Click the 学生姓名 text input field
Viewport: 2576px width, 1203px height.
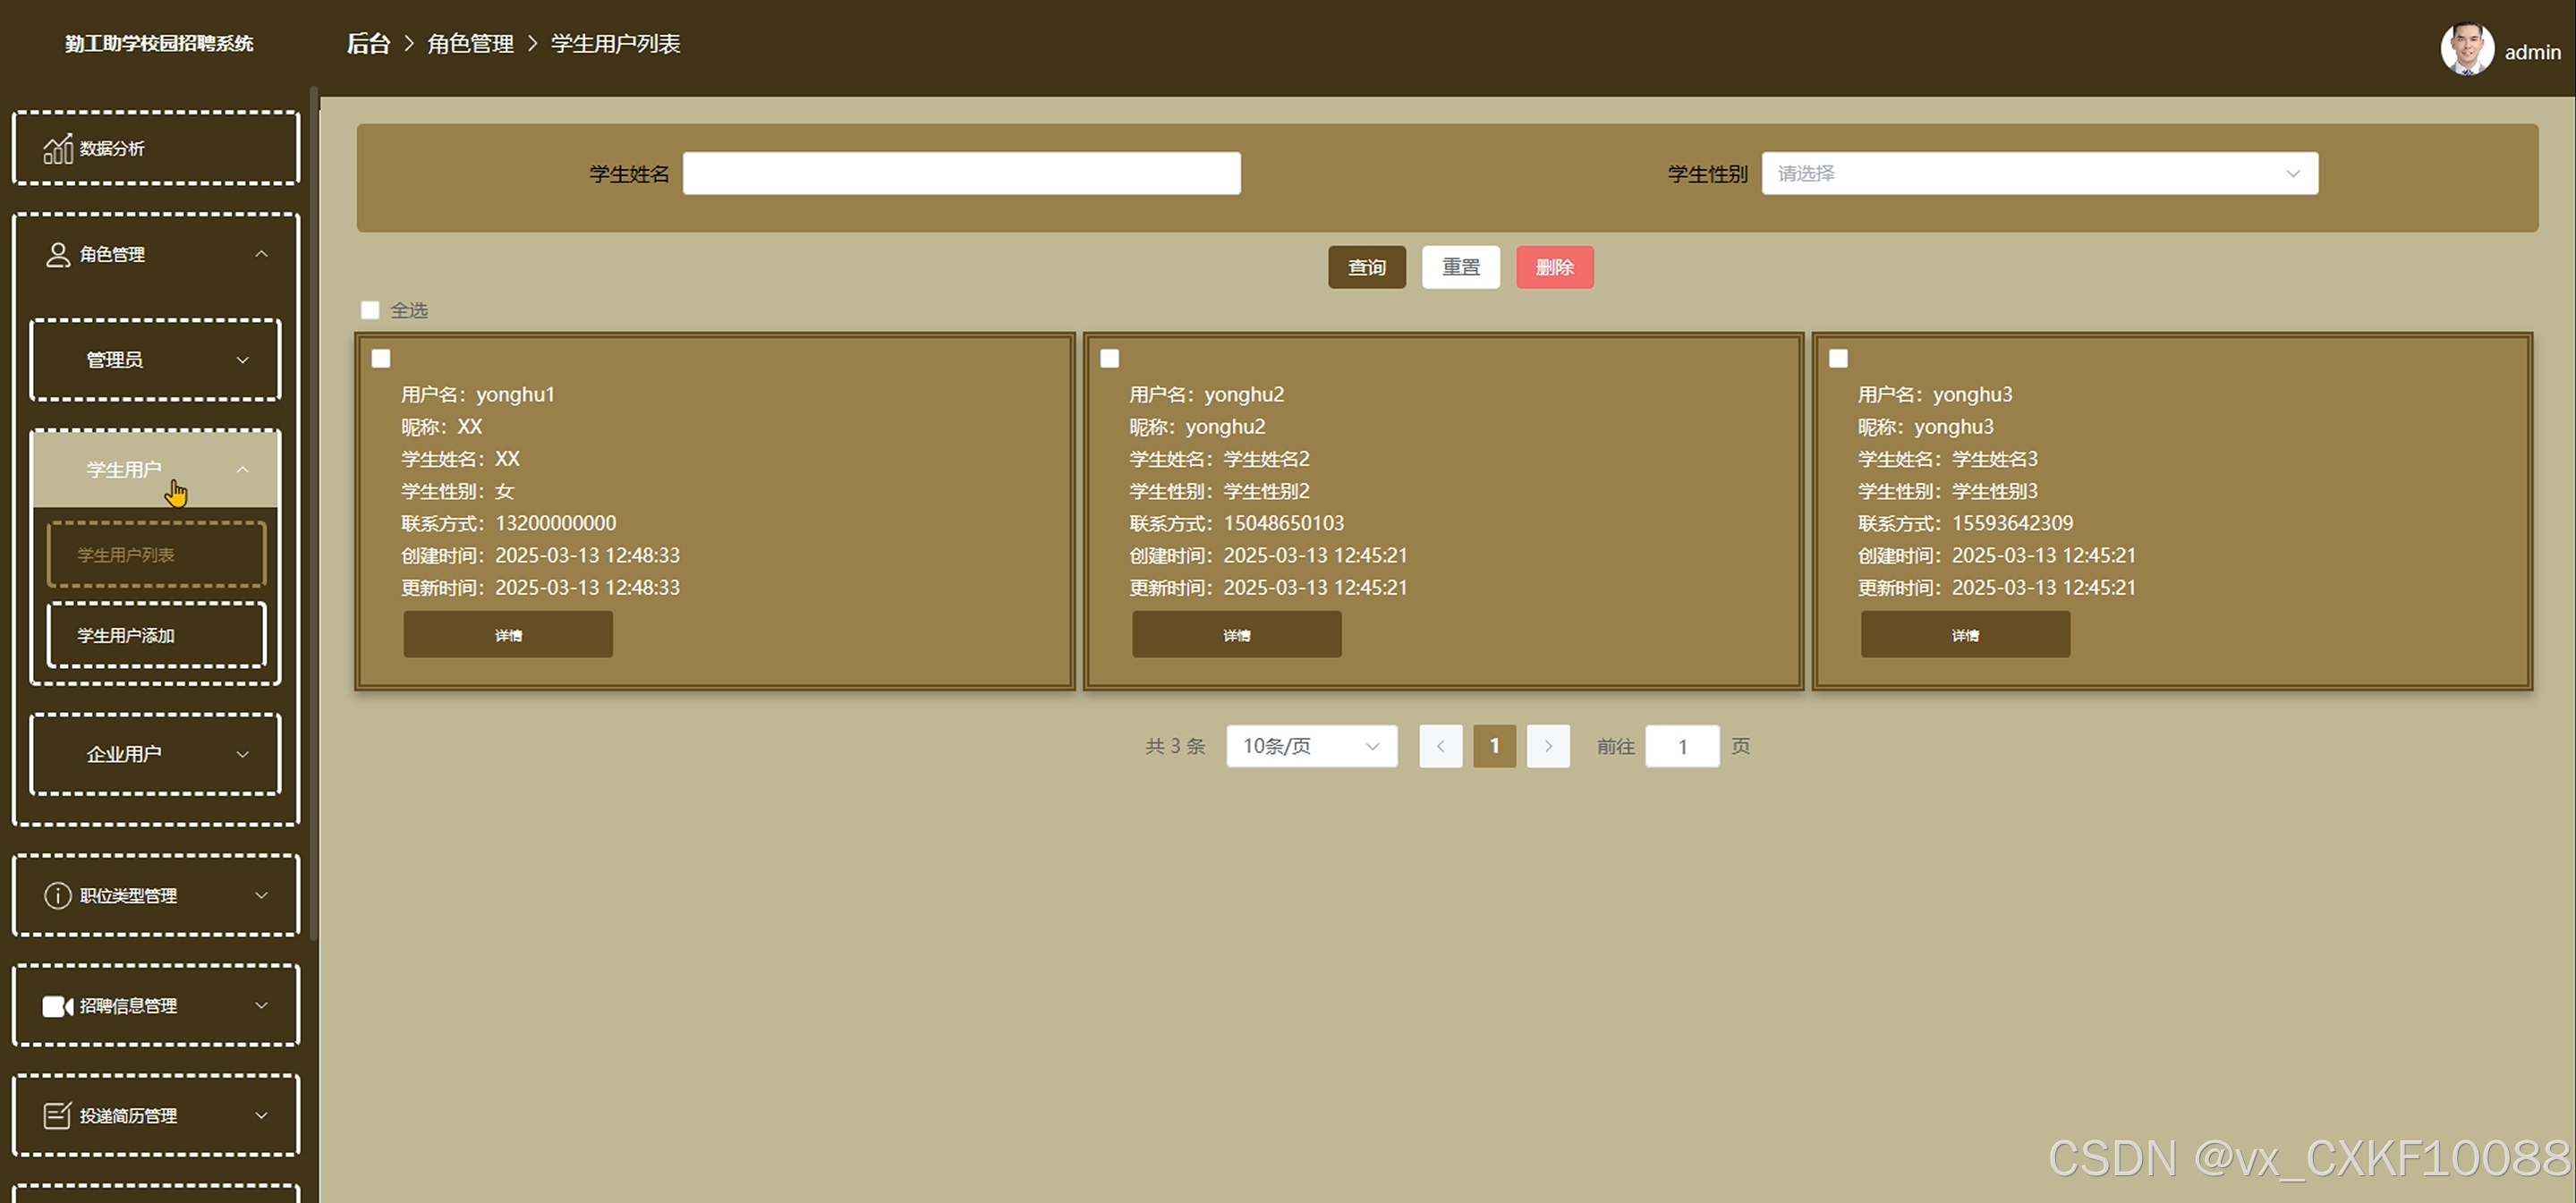961,174
